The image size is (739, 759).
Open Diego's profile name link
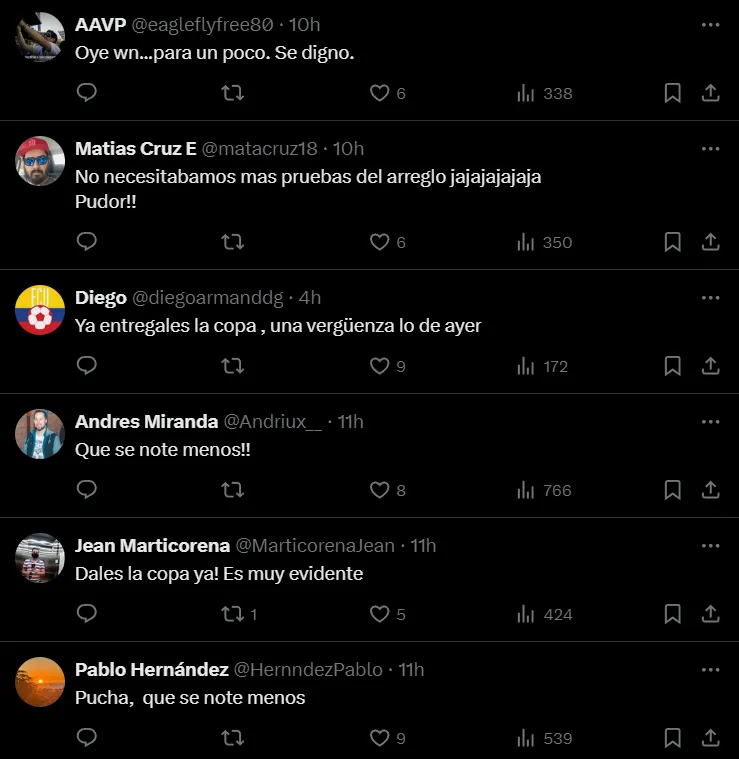click(x=101, y=298)
